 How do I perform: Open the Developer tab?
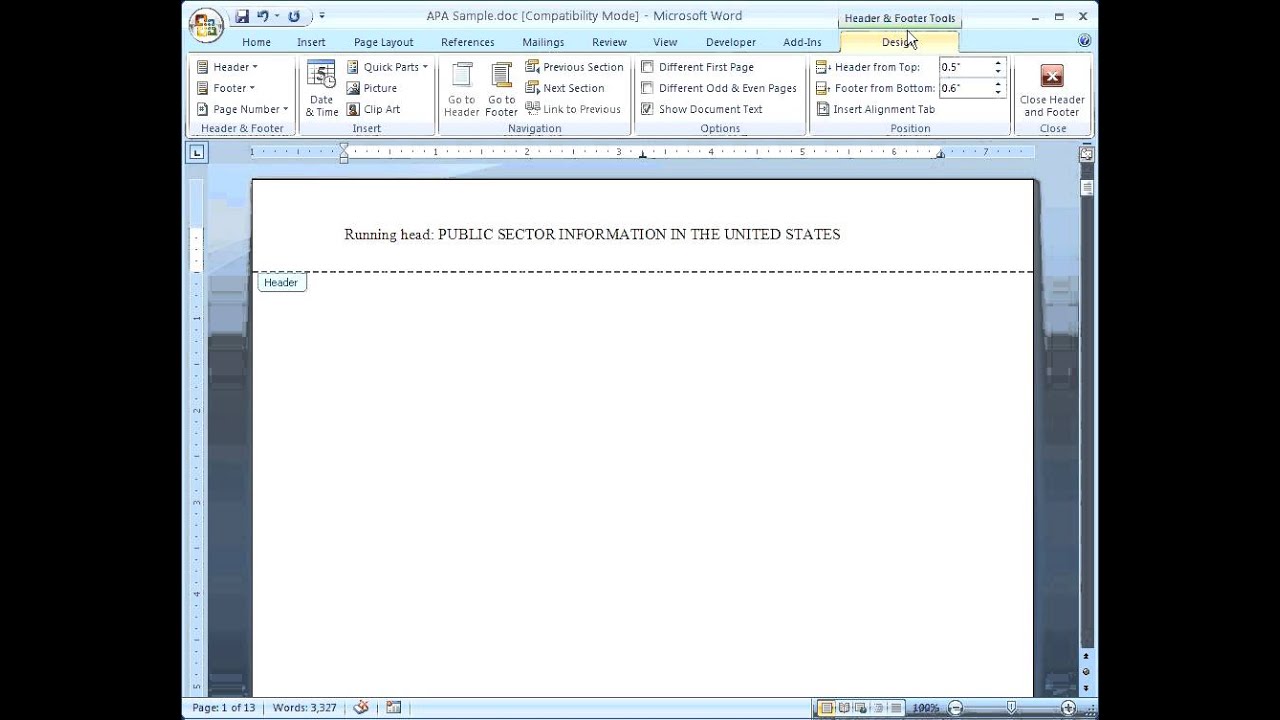[x=731, y=42]
